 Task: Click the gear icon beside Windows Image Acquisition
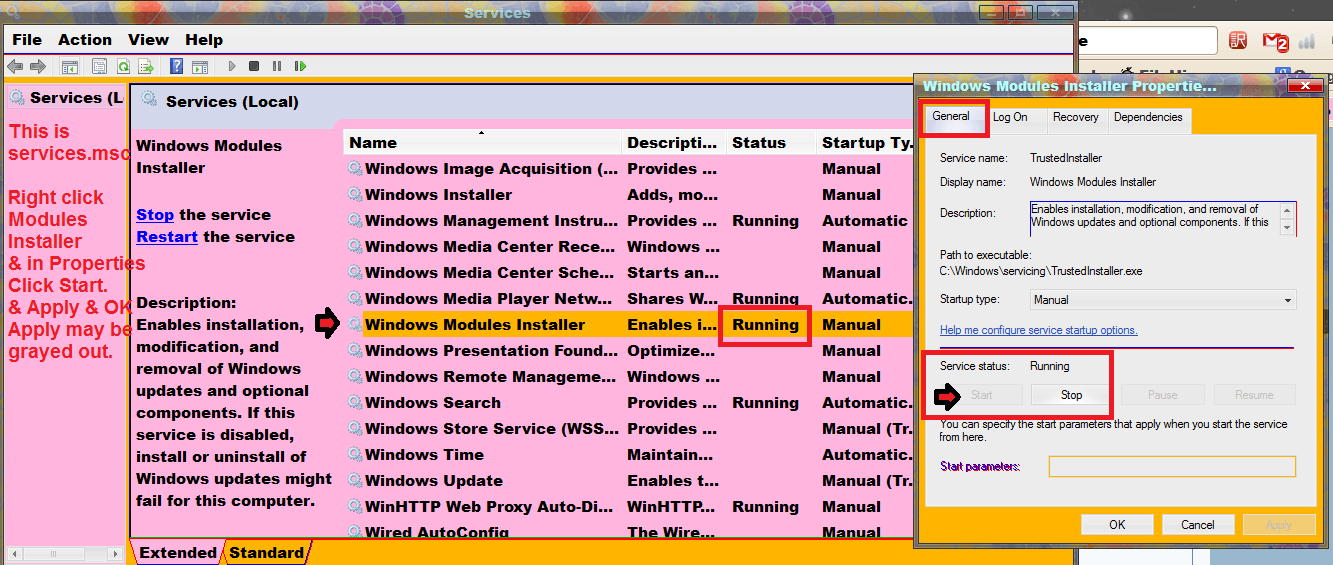click(x=355, y=169)
